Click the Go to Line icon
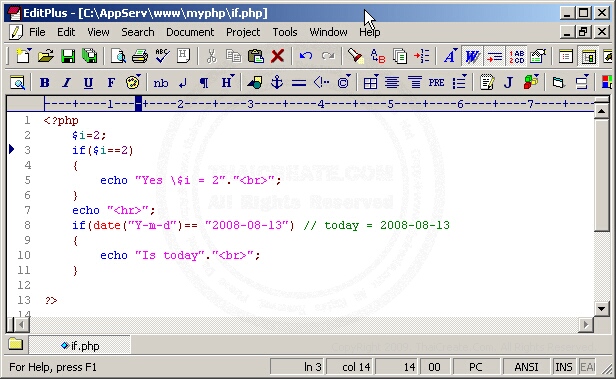Screen dimensions: 616x379 (422, 56)
